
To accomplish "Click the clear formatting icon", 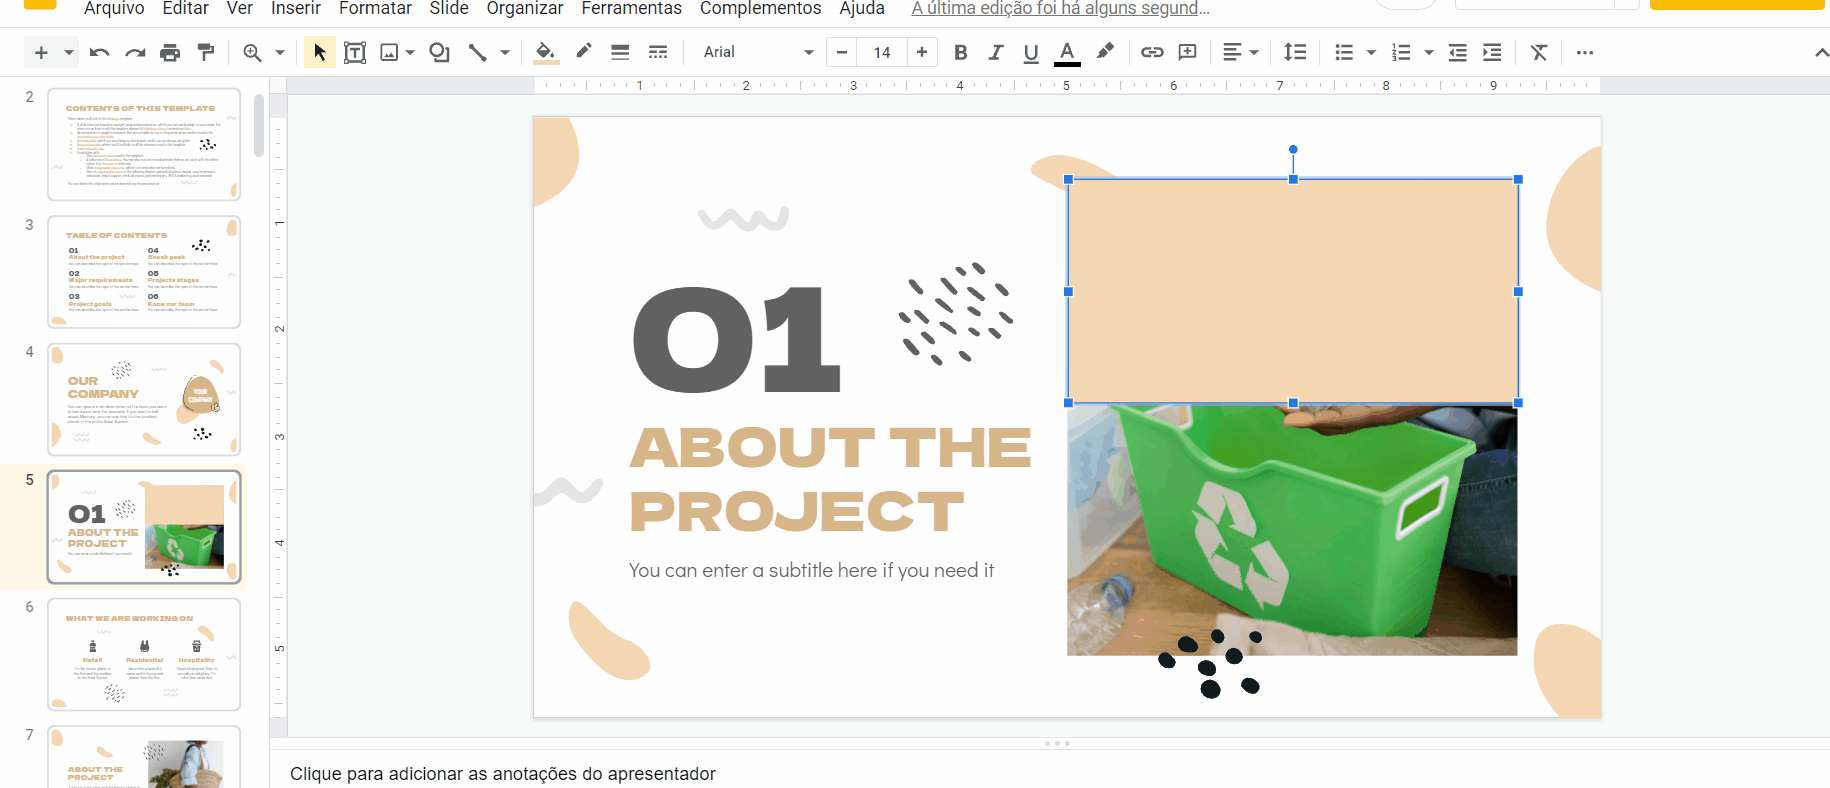I will click(1539, 52).
